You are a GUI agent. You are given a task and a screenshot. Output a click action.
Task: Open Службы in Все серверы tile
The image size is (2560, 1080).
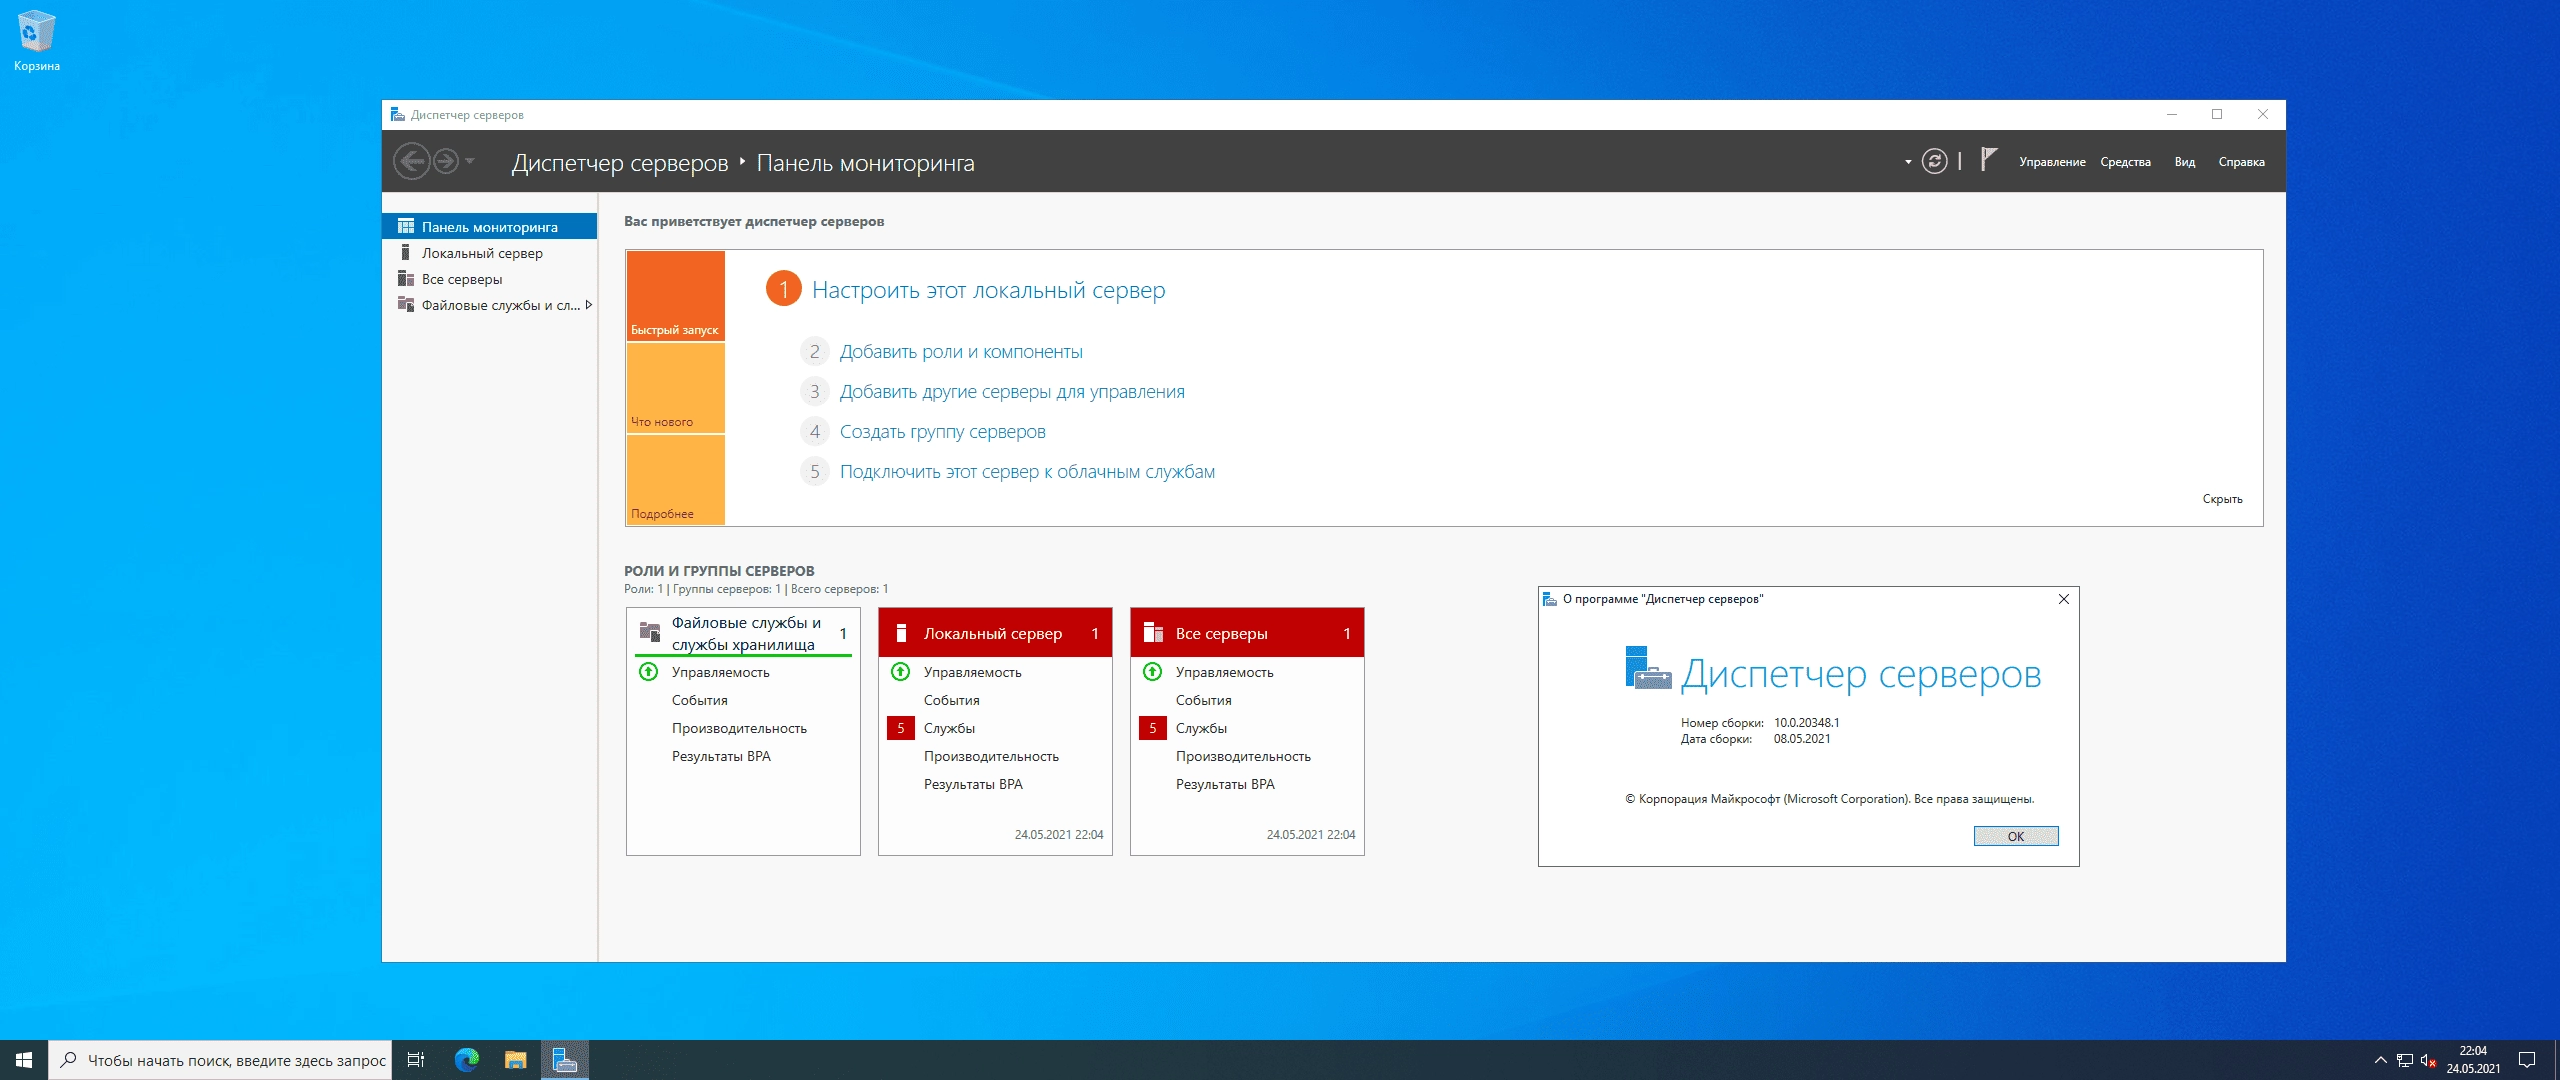click(x=1201, y=728)
